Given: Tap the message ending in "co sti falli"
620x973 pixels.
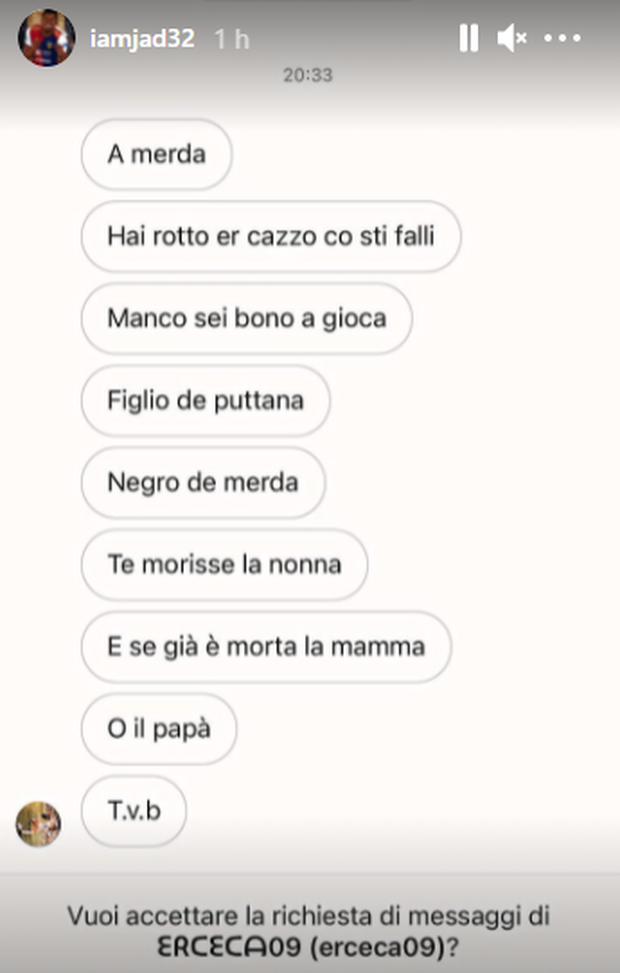Looking at the screenshot, I should (270, 236).
